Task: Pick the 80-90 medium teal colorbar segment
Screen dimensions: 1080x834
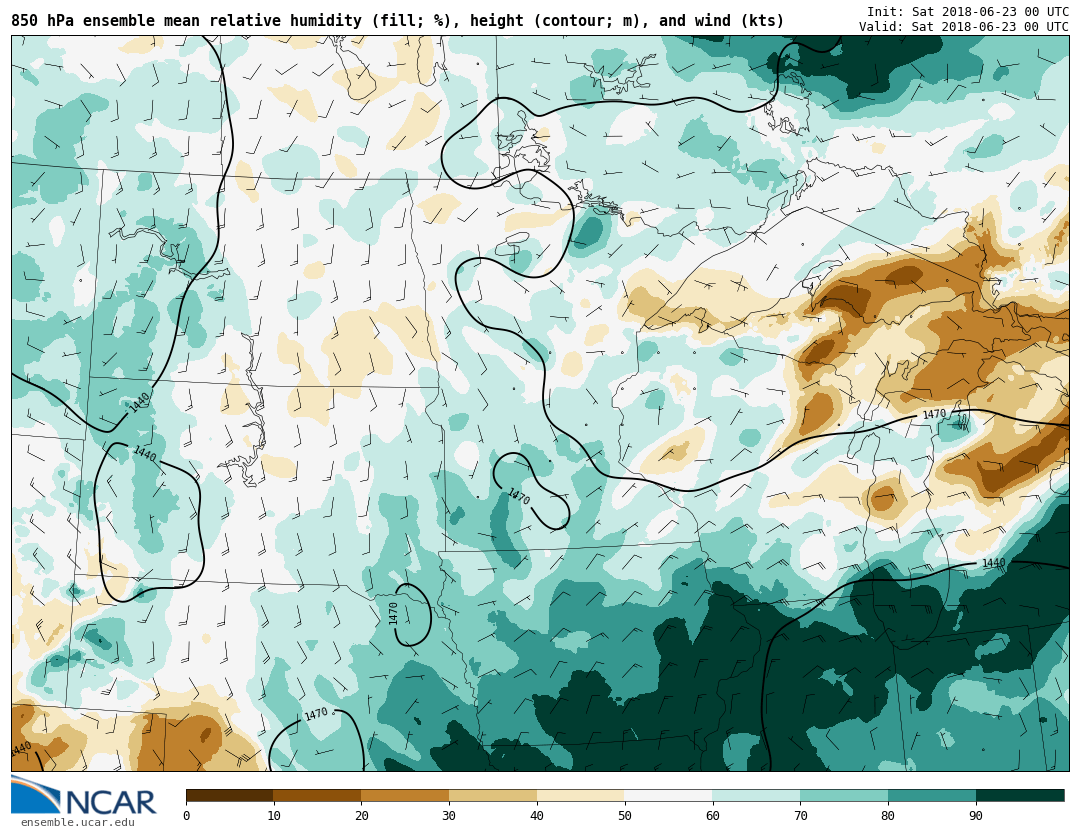Action: [932, 796]
